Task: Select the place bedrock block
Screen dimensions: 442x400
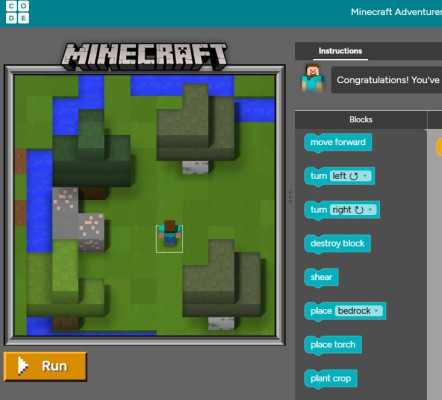Action: 345,311
